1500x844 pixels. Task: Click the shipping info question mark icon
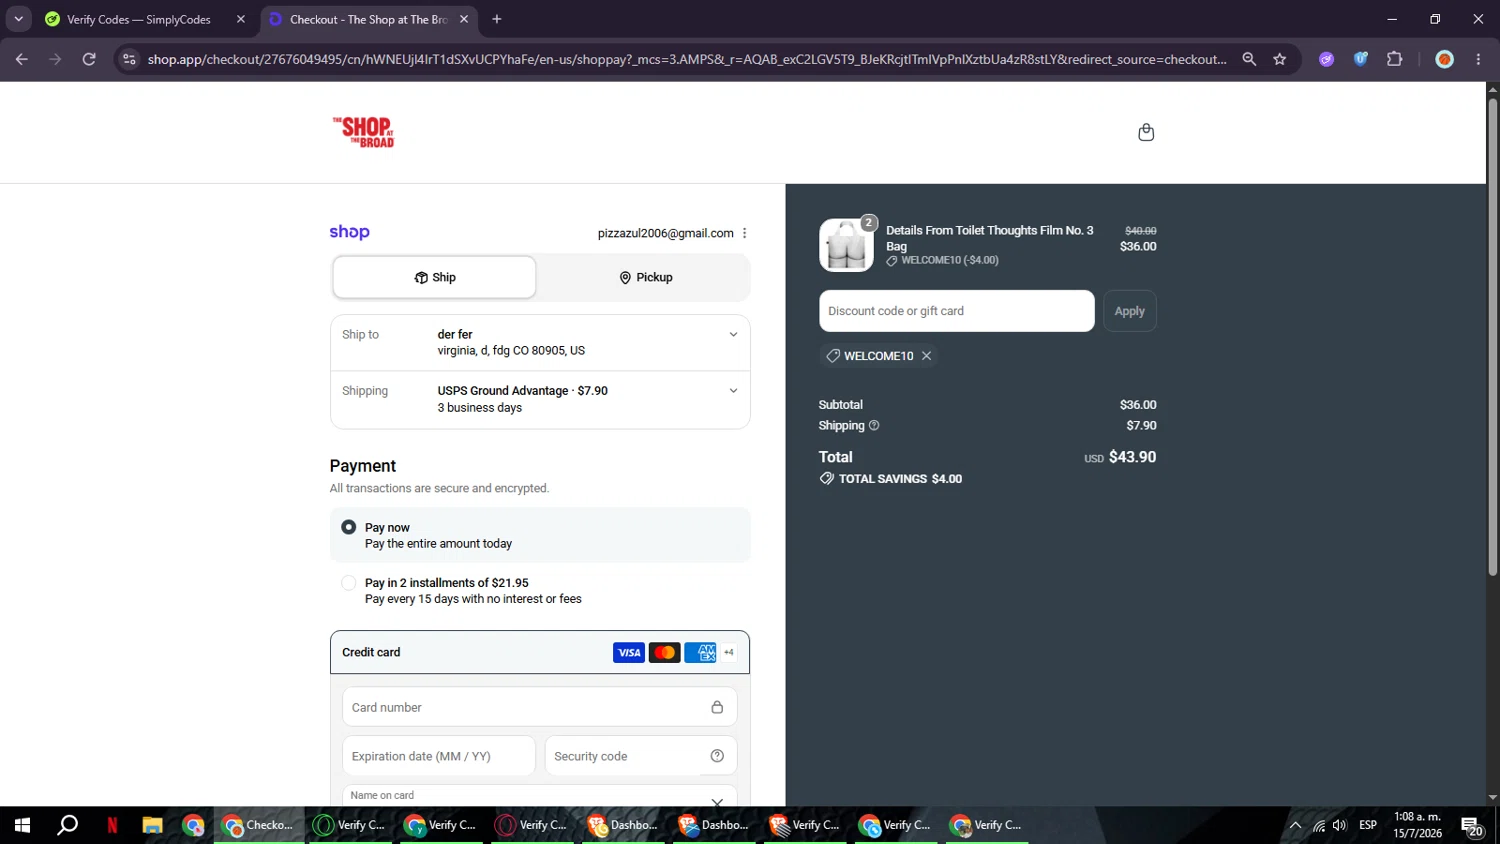point(874,426)
